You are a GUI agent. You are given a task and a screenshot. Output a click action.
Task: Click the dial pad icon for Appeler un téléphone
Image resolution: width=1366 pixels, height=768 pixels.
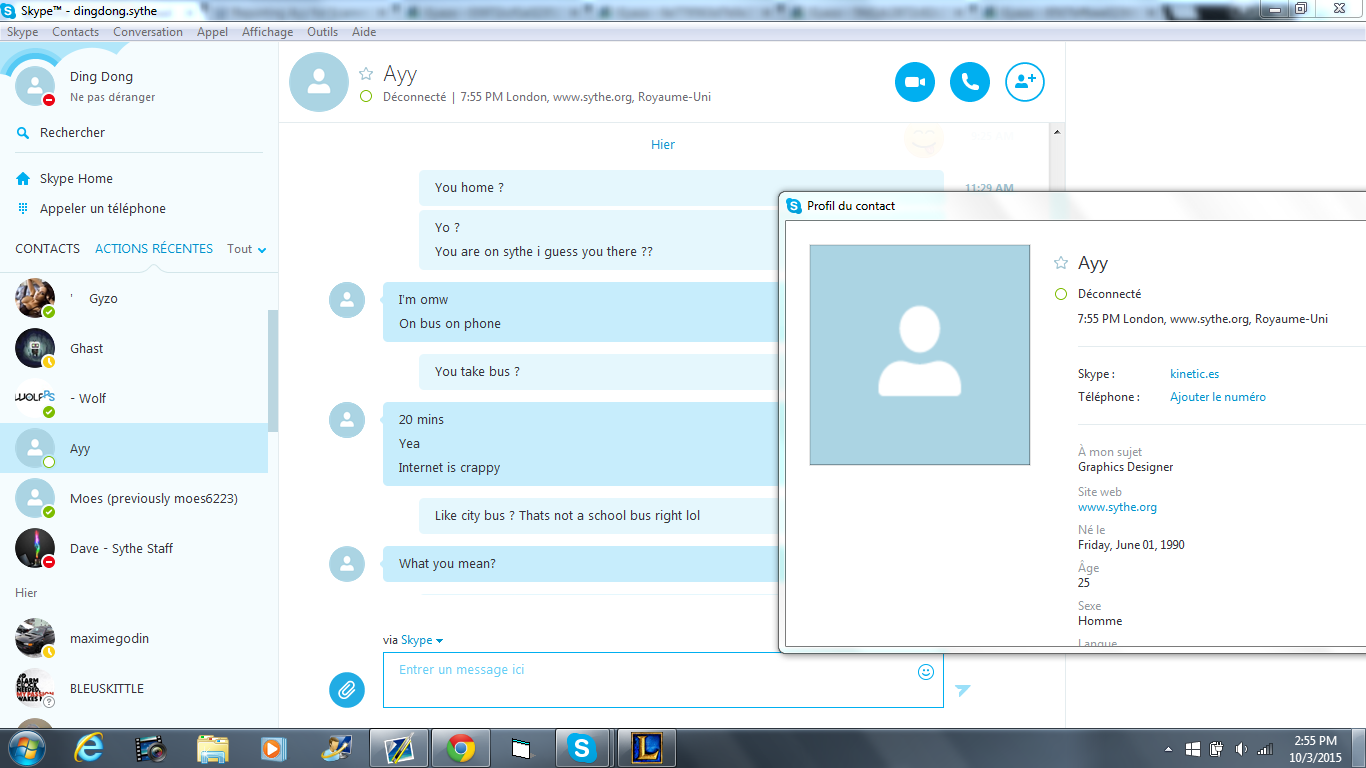click(x=23, y=208)
